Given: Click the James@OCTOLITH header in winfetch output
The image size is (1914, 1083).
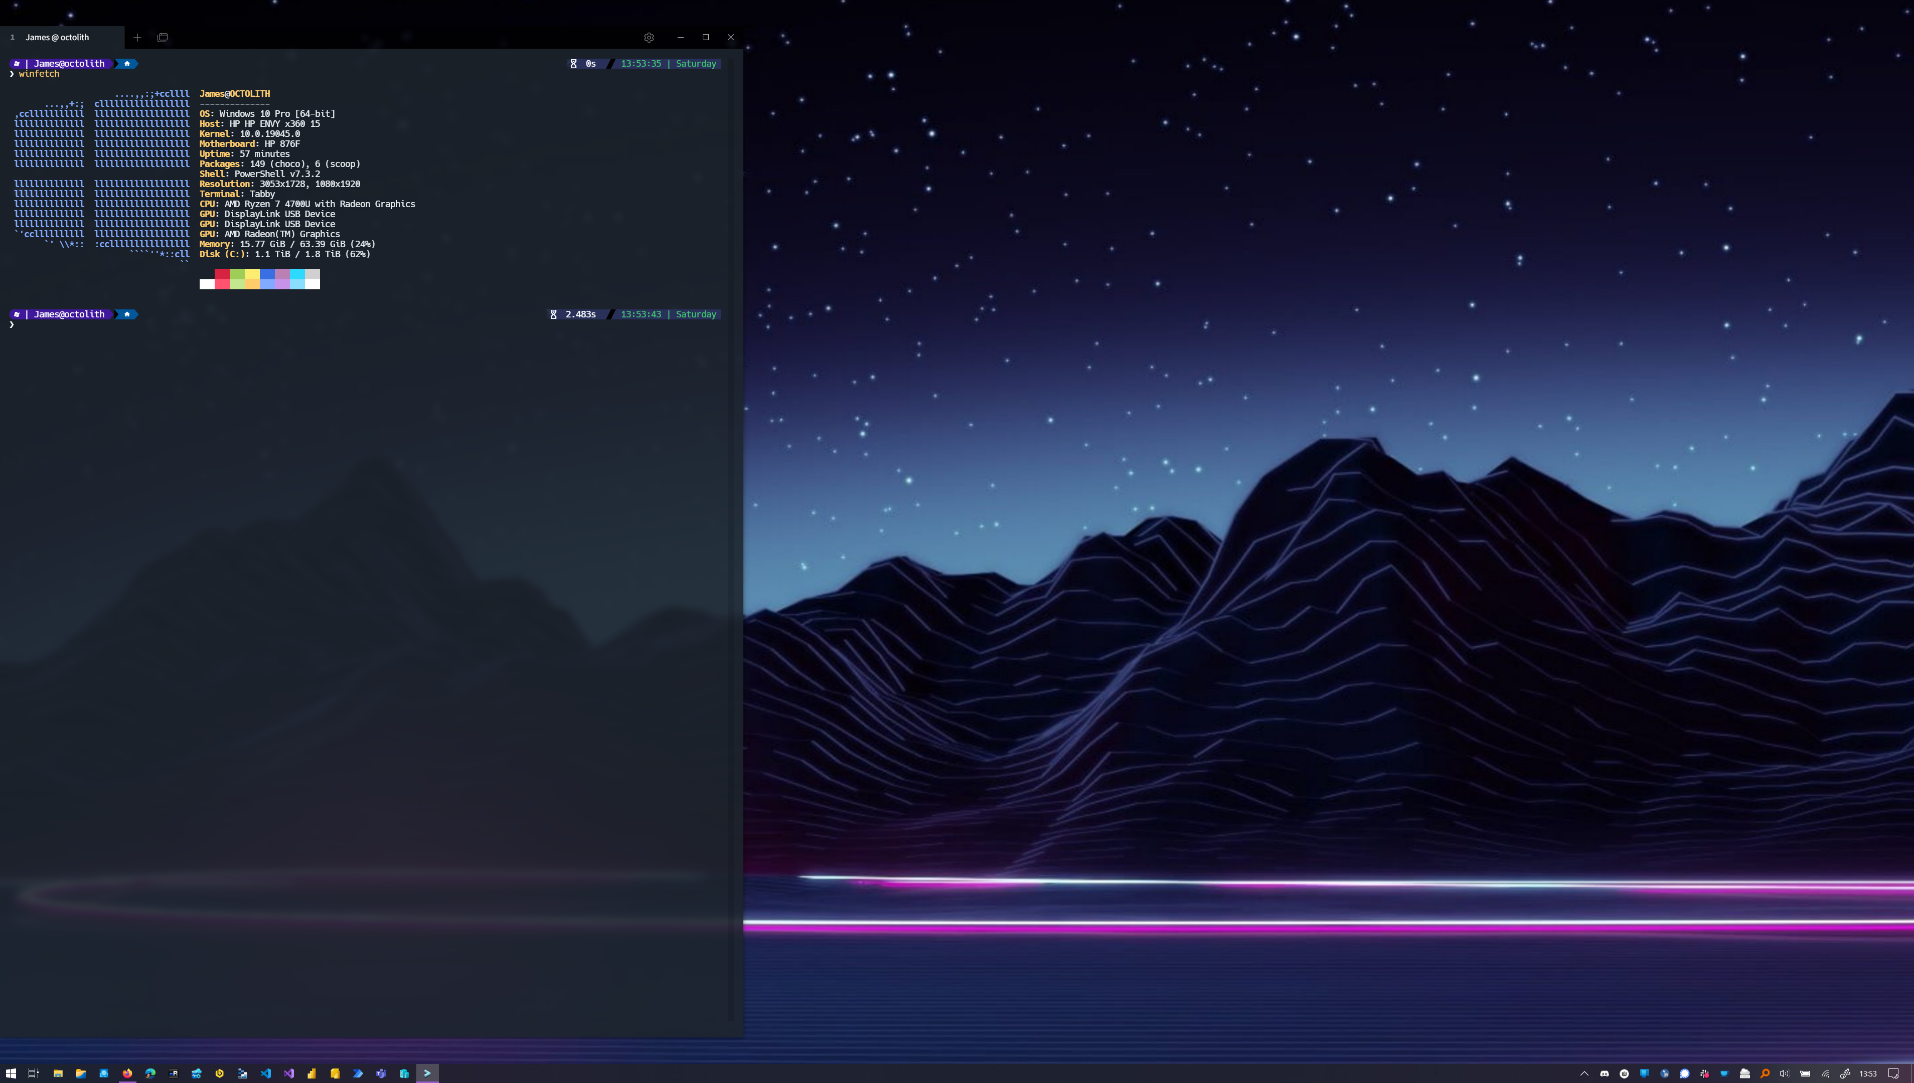Looking at the screenshot, I should 235,94.
